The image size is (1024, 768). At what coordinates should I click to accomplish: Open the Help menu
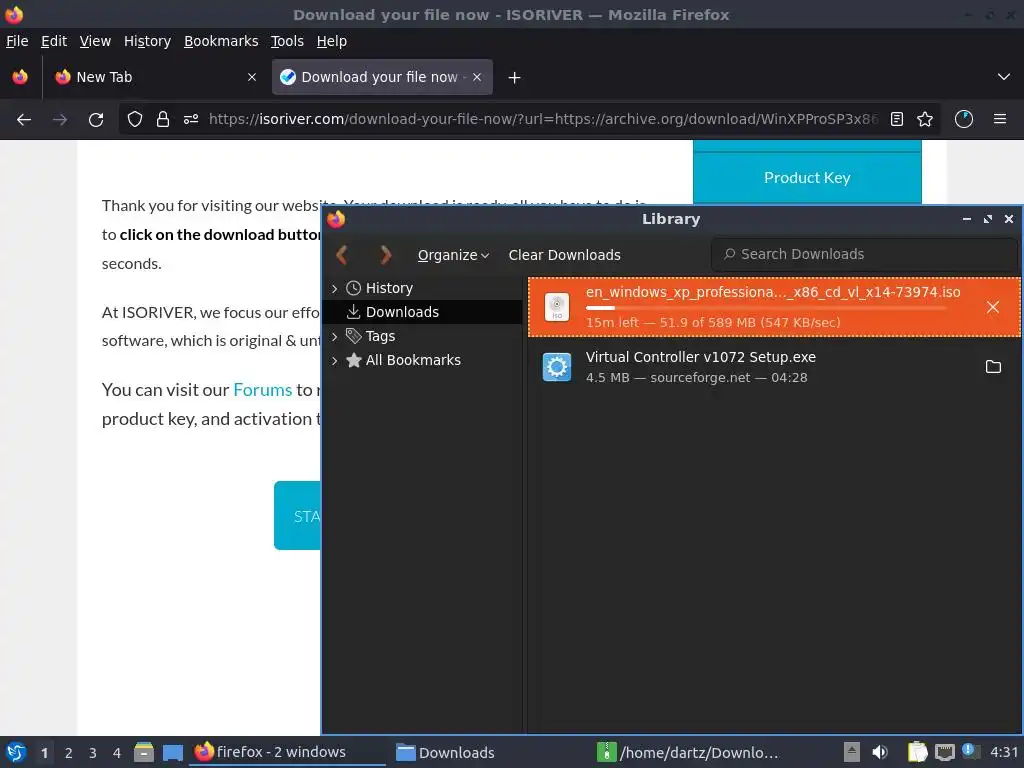coord(332,41)
